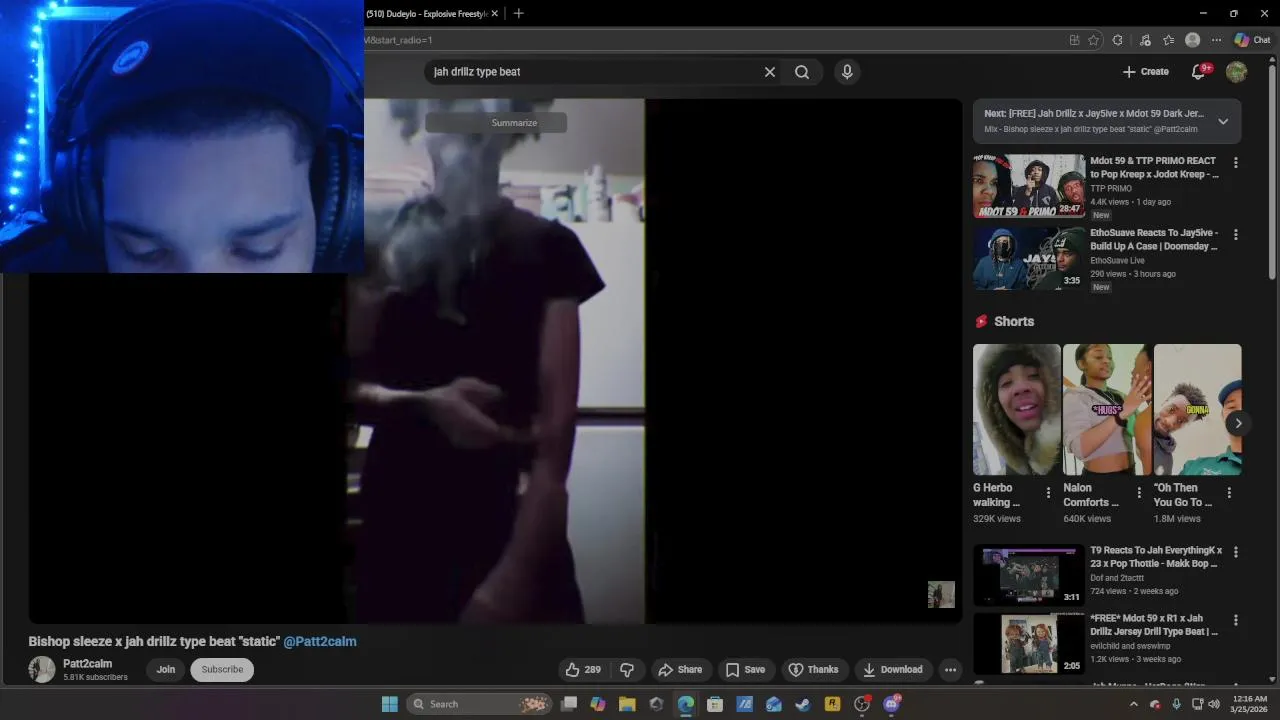
Task: Clear the YouTube search box text
Action: pos(770,72)
